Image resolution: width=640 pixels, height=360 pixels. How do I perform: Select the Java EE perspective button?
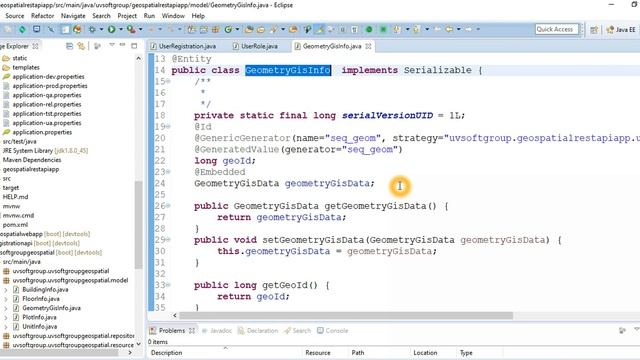(621, 29)
